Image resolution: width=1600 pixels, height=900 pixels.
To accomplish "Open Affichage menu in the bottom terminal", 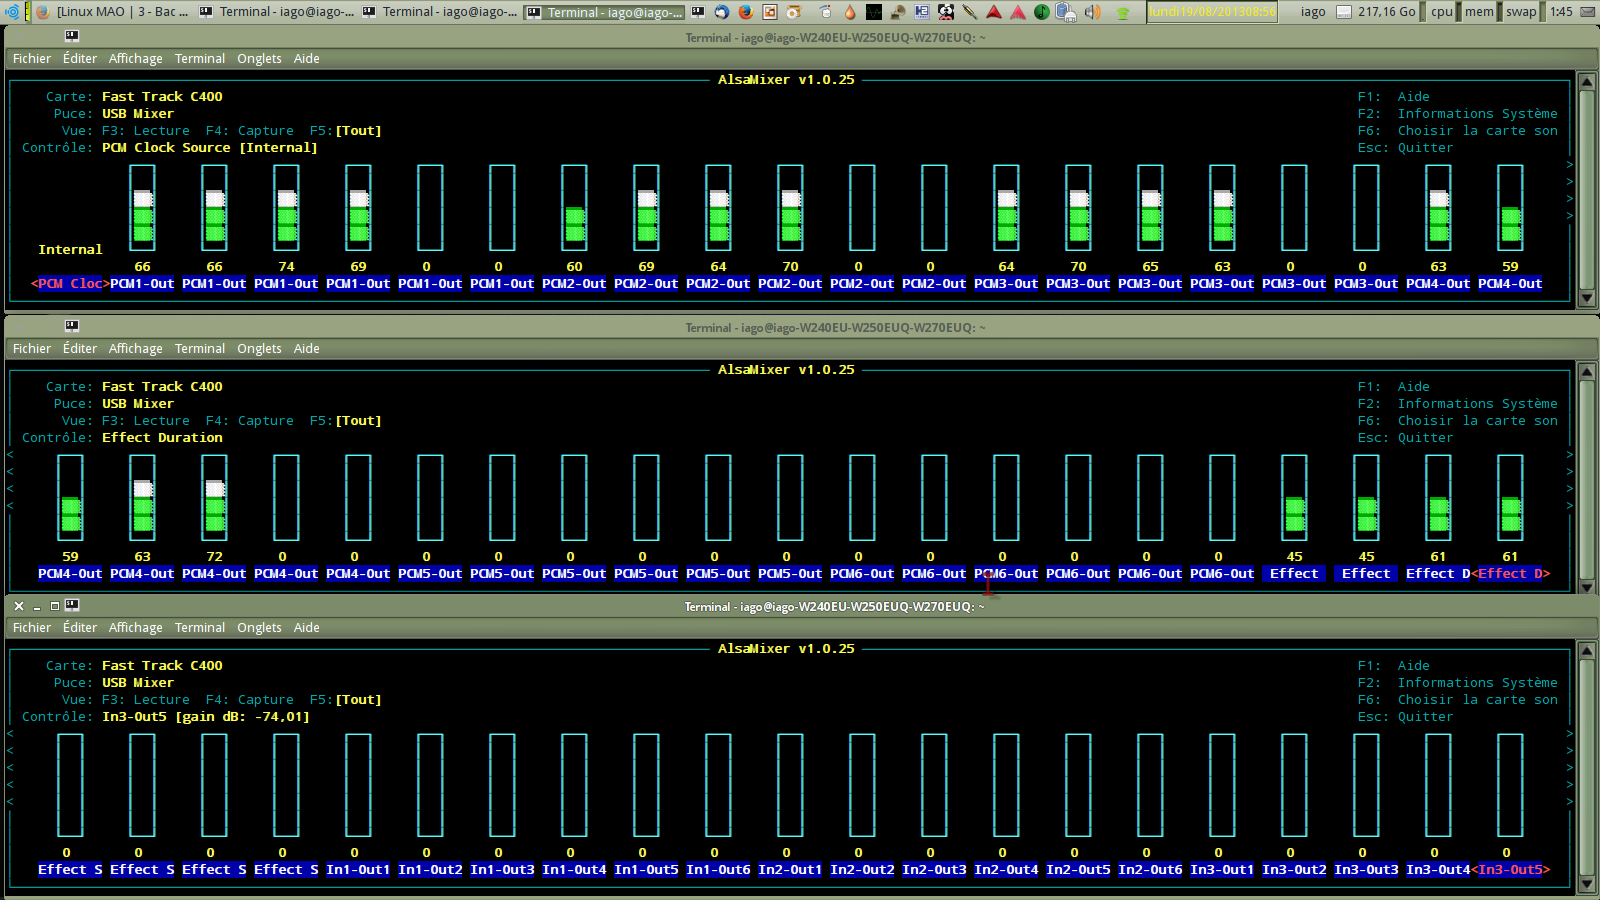I will point(135,628).
